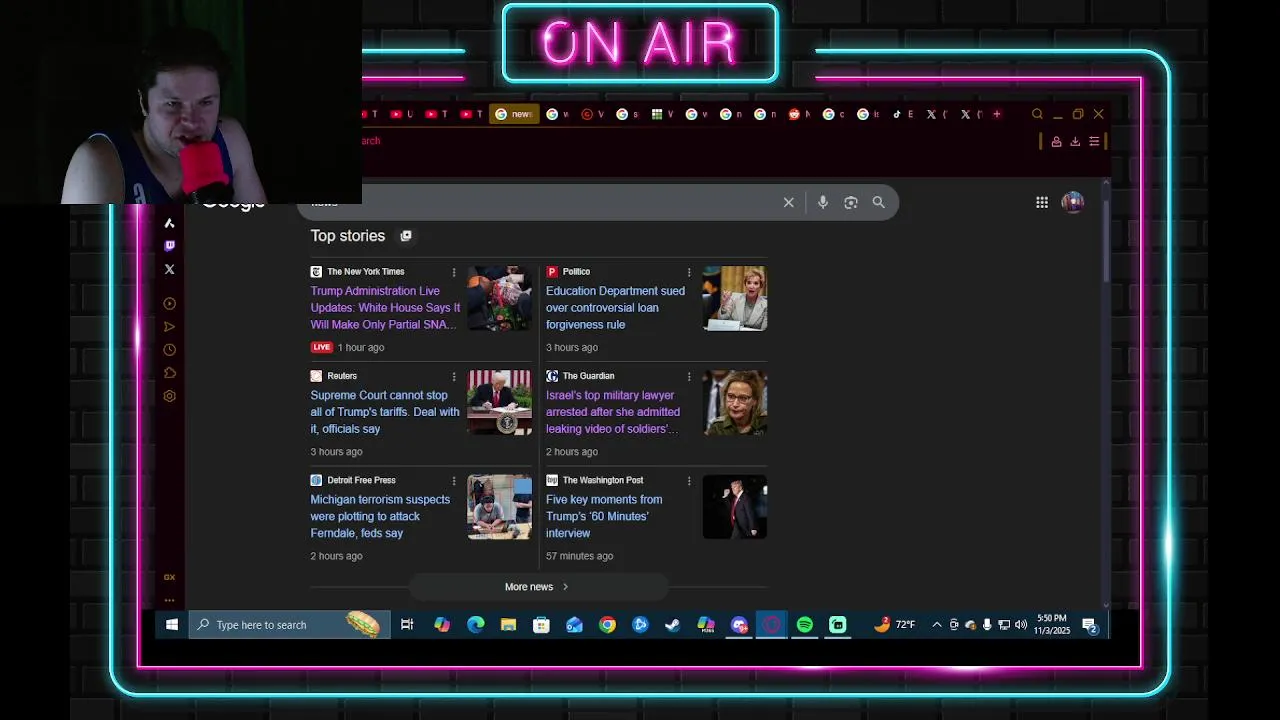Click the Washington Post Trump thumbnail
1280x720 pixels.
(x=735, y=506)
